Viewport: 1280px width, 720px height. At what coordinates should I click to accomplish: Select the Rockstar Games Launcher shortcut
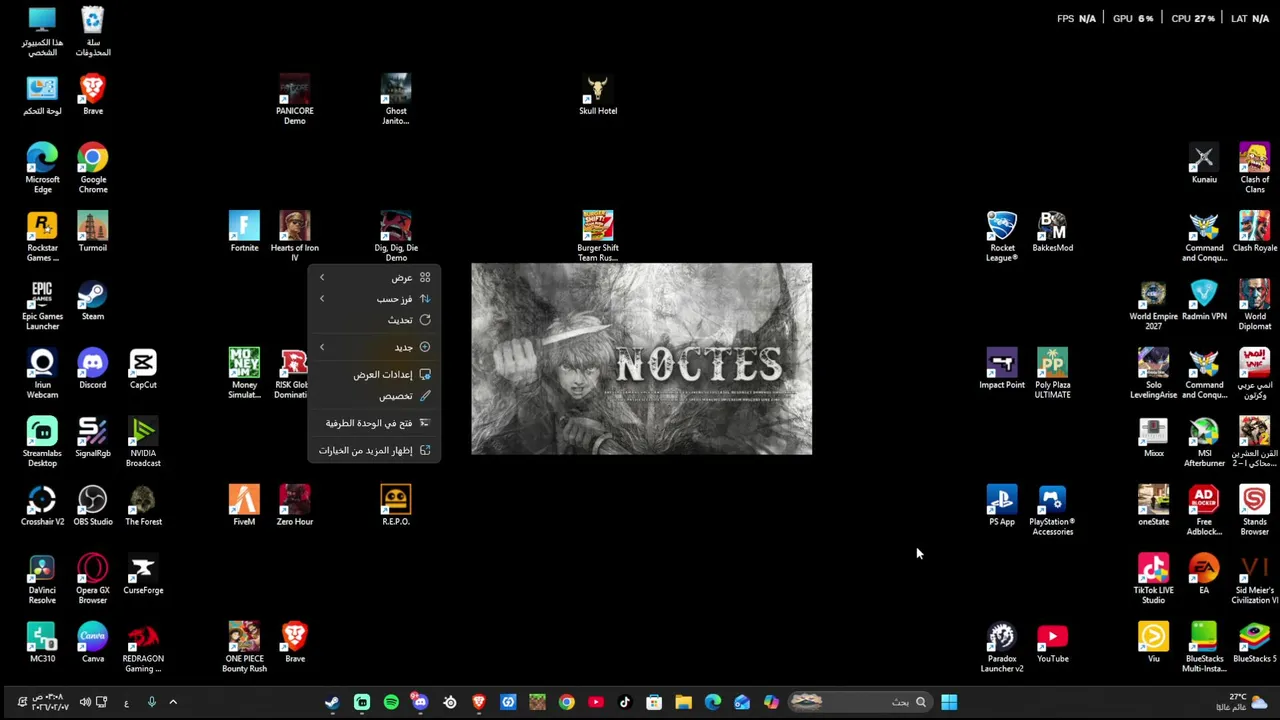[42, 236]
